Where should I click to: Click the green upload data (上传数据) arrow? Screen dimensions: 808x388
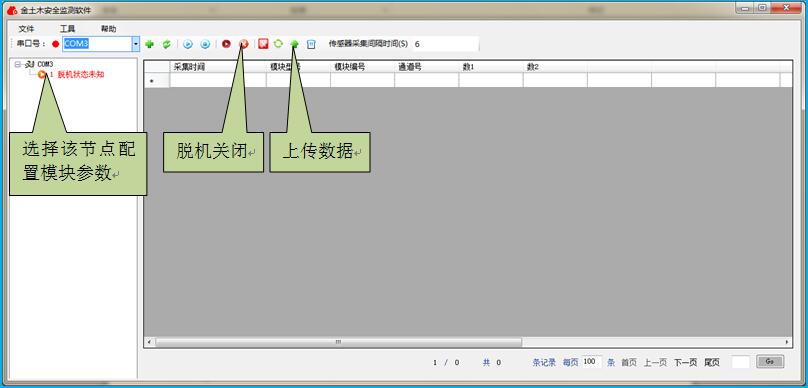click(x=295, y=44)
